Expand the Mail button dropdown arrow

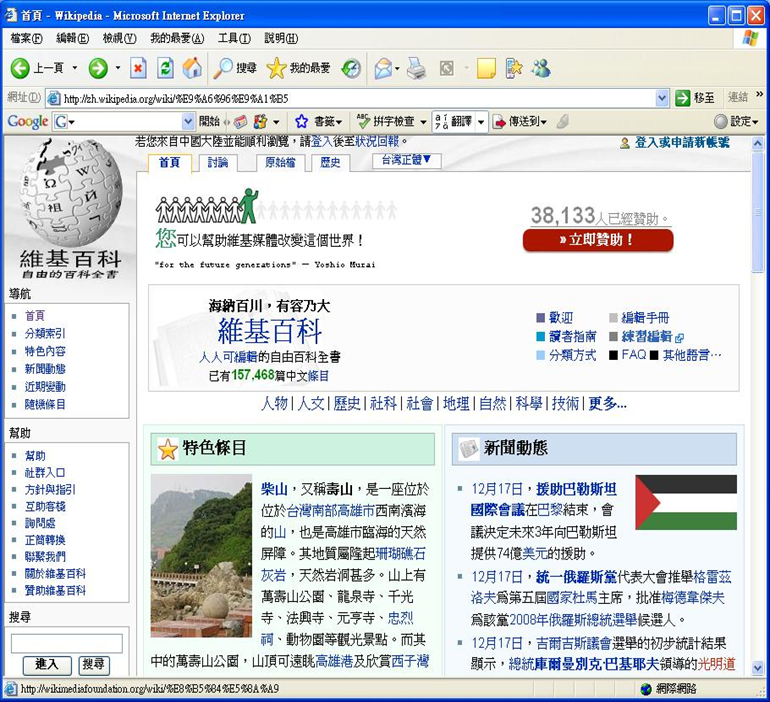397,68
